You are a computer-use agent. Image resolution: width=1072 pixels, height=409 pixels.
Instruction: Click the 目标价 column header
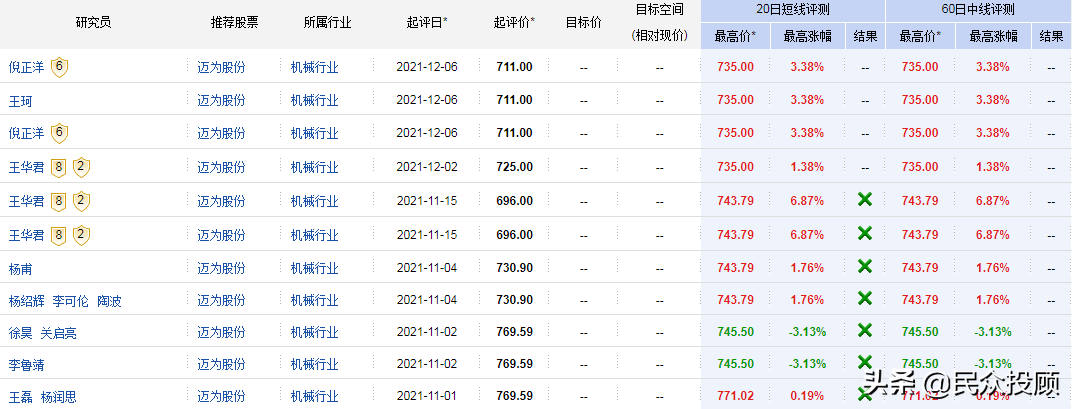[583, 23]
